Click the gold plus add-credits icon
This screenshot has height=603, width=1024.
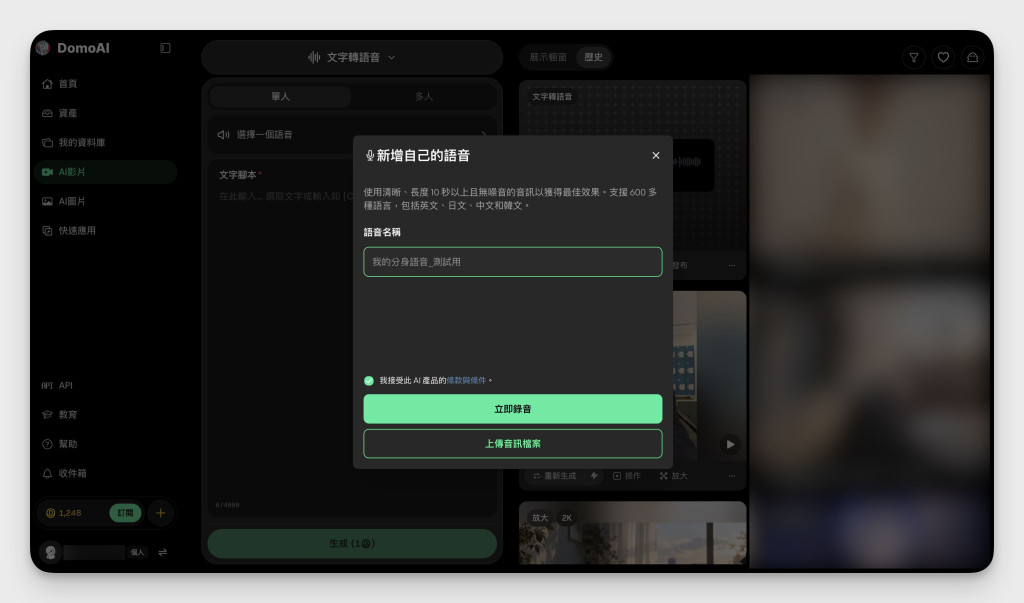point(161,513)
